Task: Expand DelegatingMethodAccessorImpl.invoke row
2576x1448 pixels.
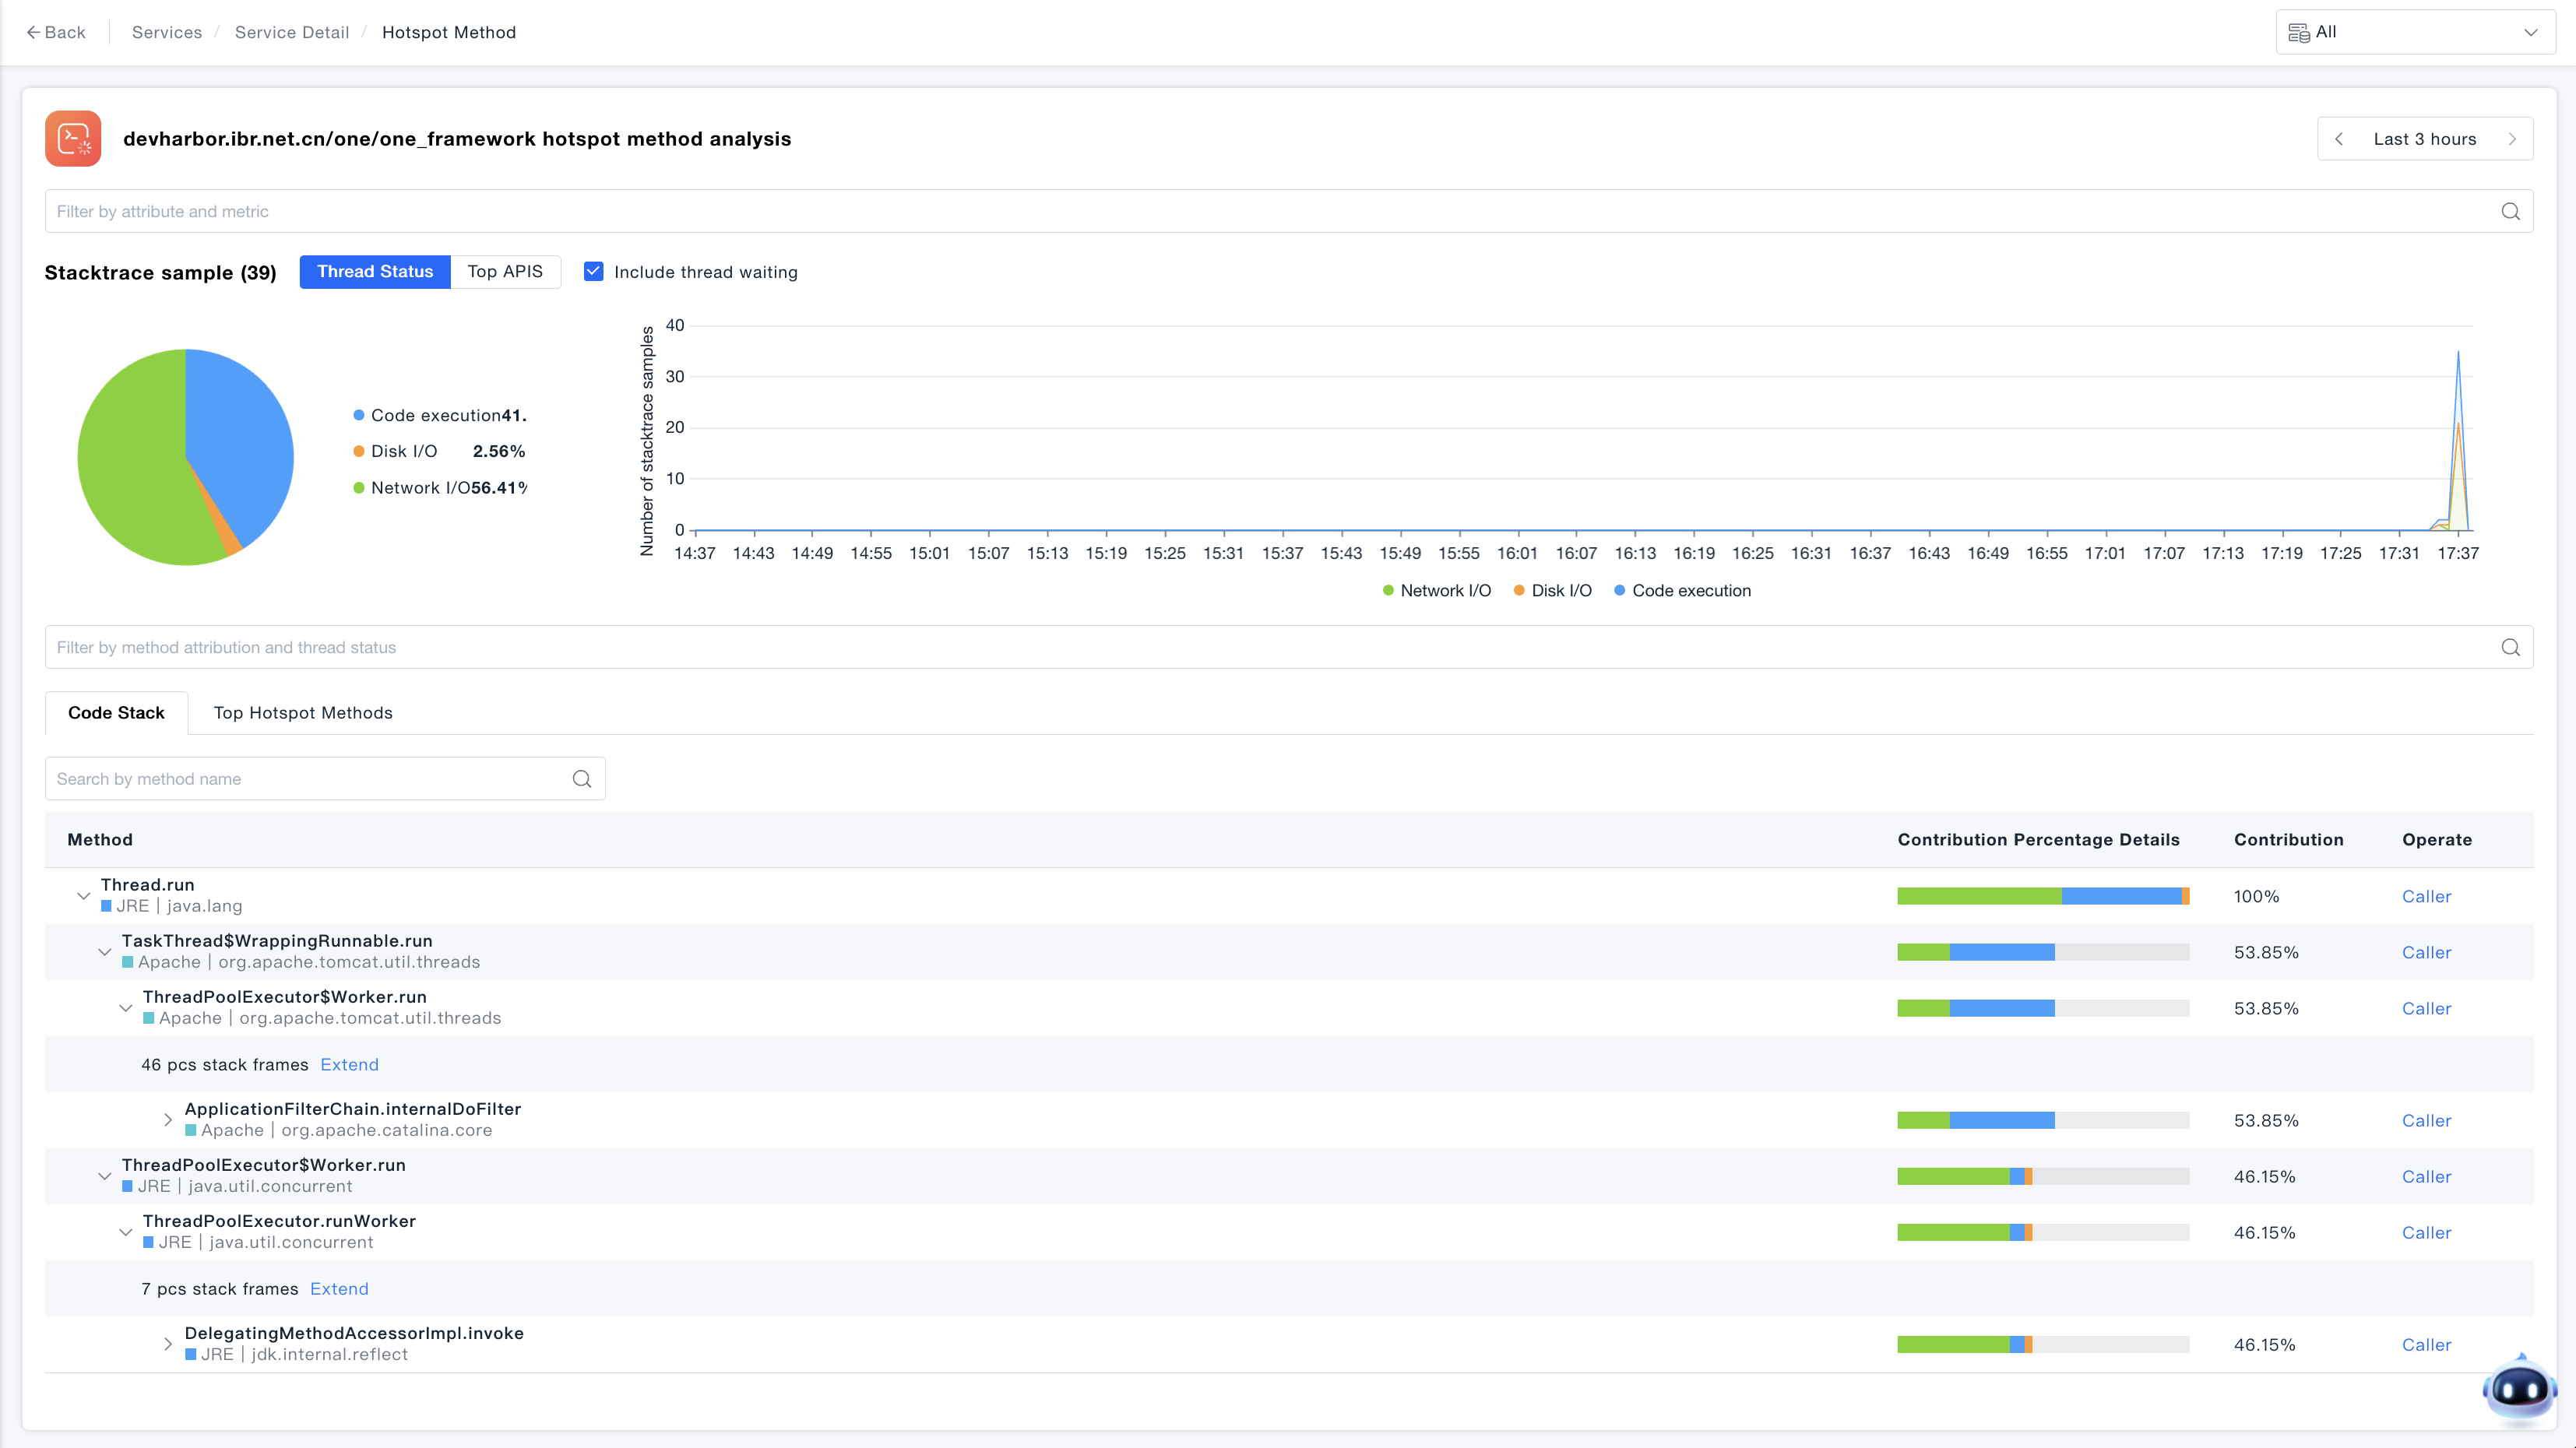Action: 168,1344
